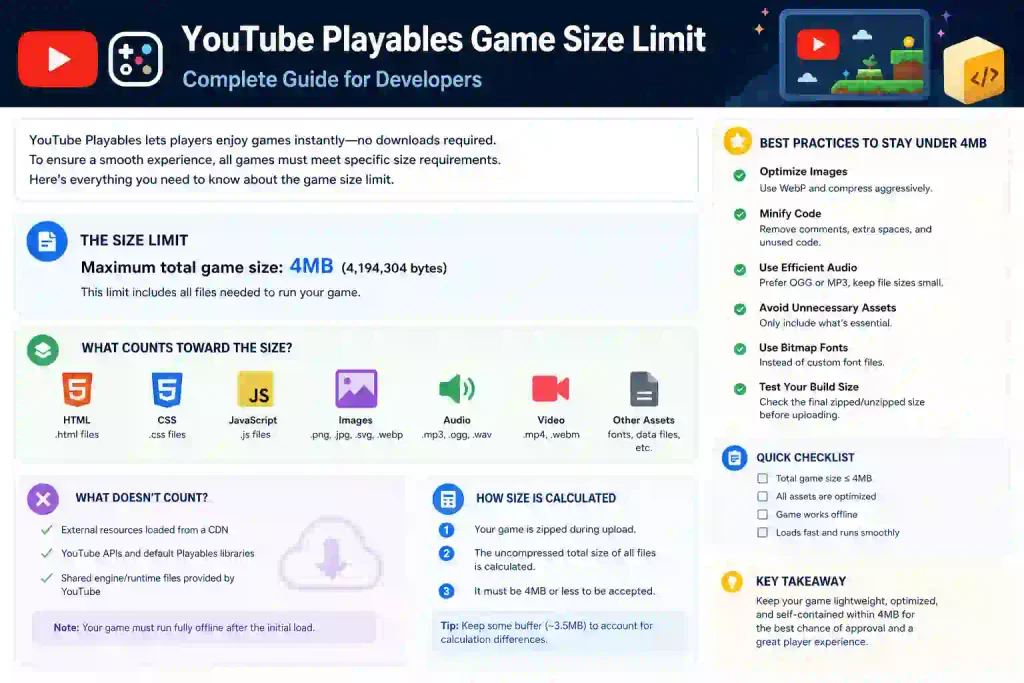
Task: Click 'It must be 4MB or less' text
Action: click(564, 591)
